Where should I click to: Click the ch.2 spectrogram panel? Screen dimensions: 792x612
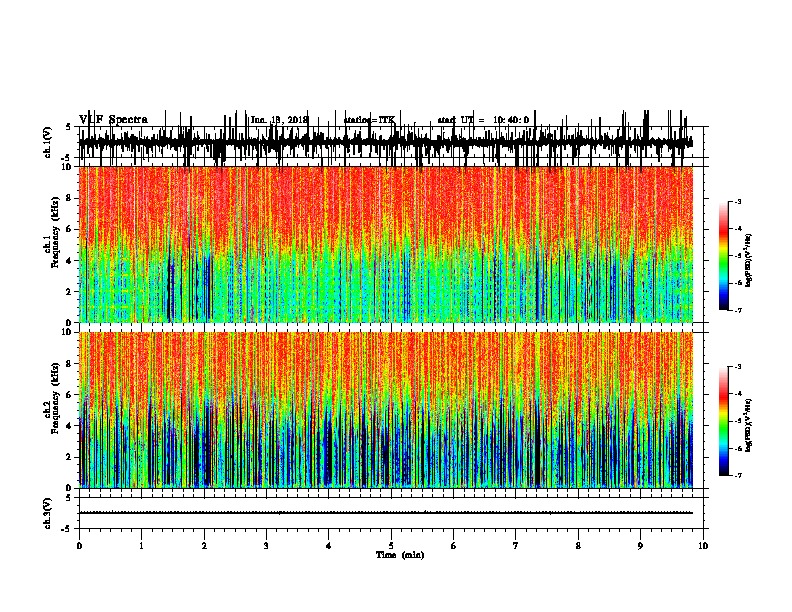click(386, 410)
